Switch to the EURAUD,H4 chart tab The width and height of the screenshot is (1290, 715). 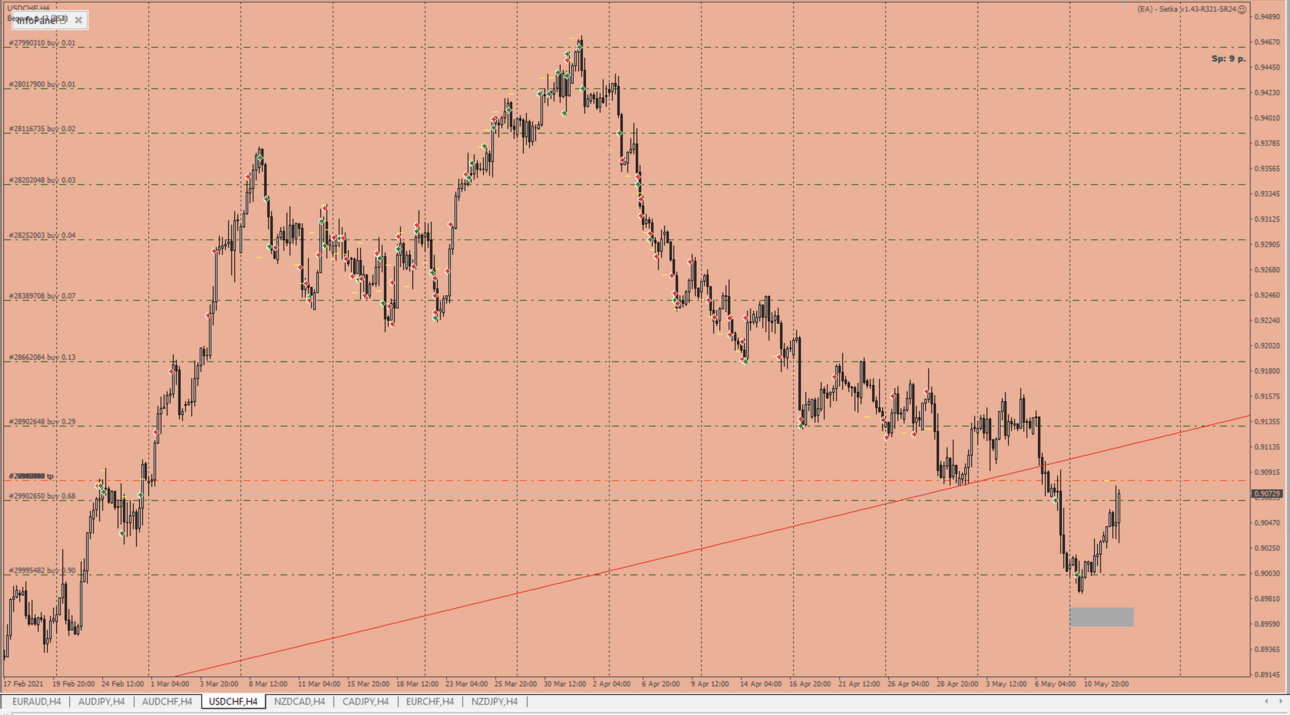point(36,702)
